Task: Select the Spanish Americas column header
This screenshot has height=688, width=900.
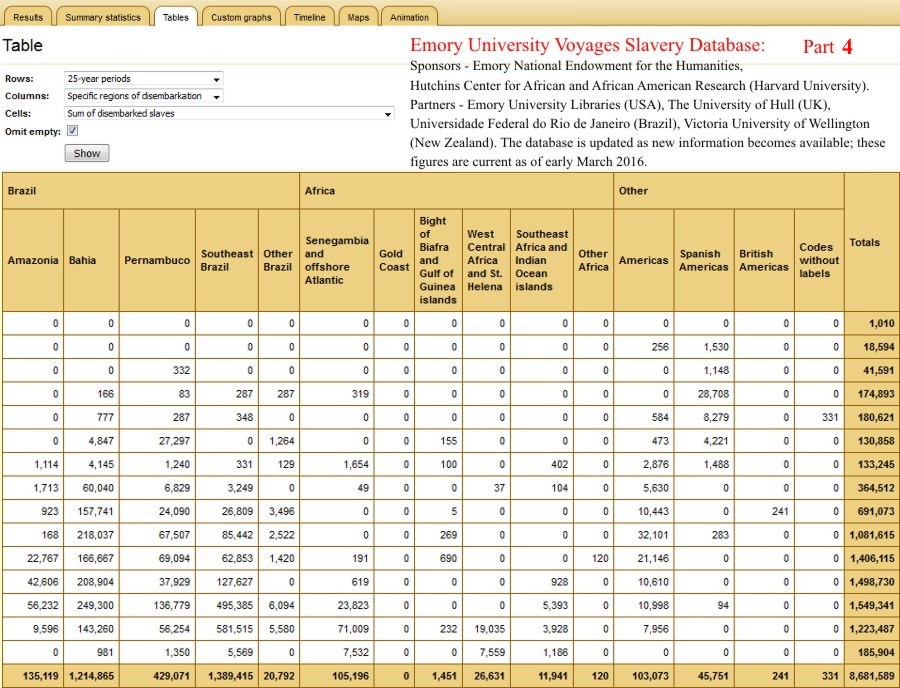Action: (x=704, y=260)
